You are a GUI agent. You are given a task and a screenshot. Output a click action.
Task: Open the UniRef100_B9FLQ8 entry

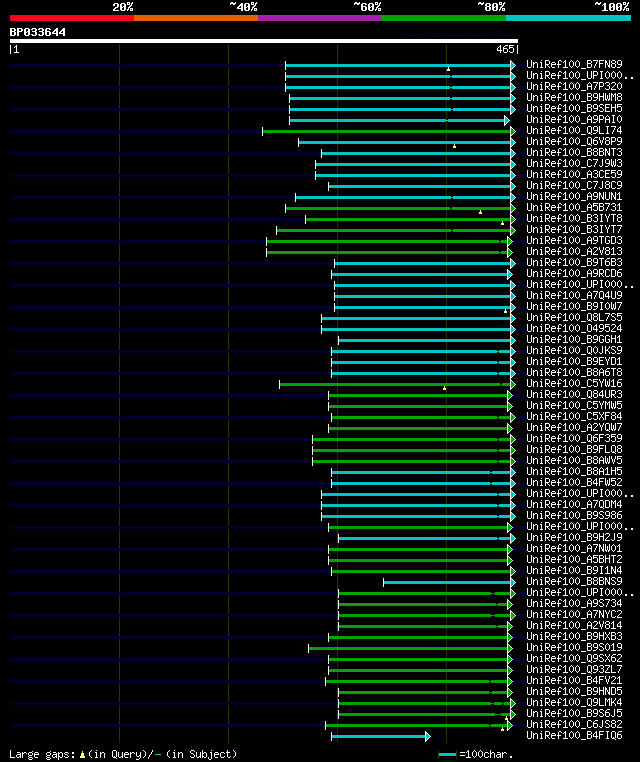tap(574, 450)
